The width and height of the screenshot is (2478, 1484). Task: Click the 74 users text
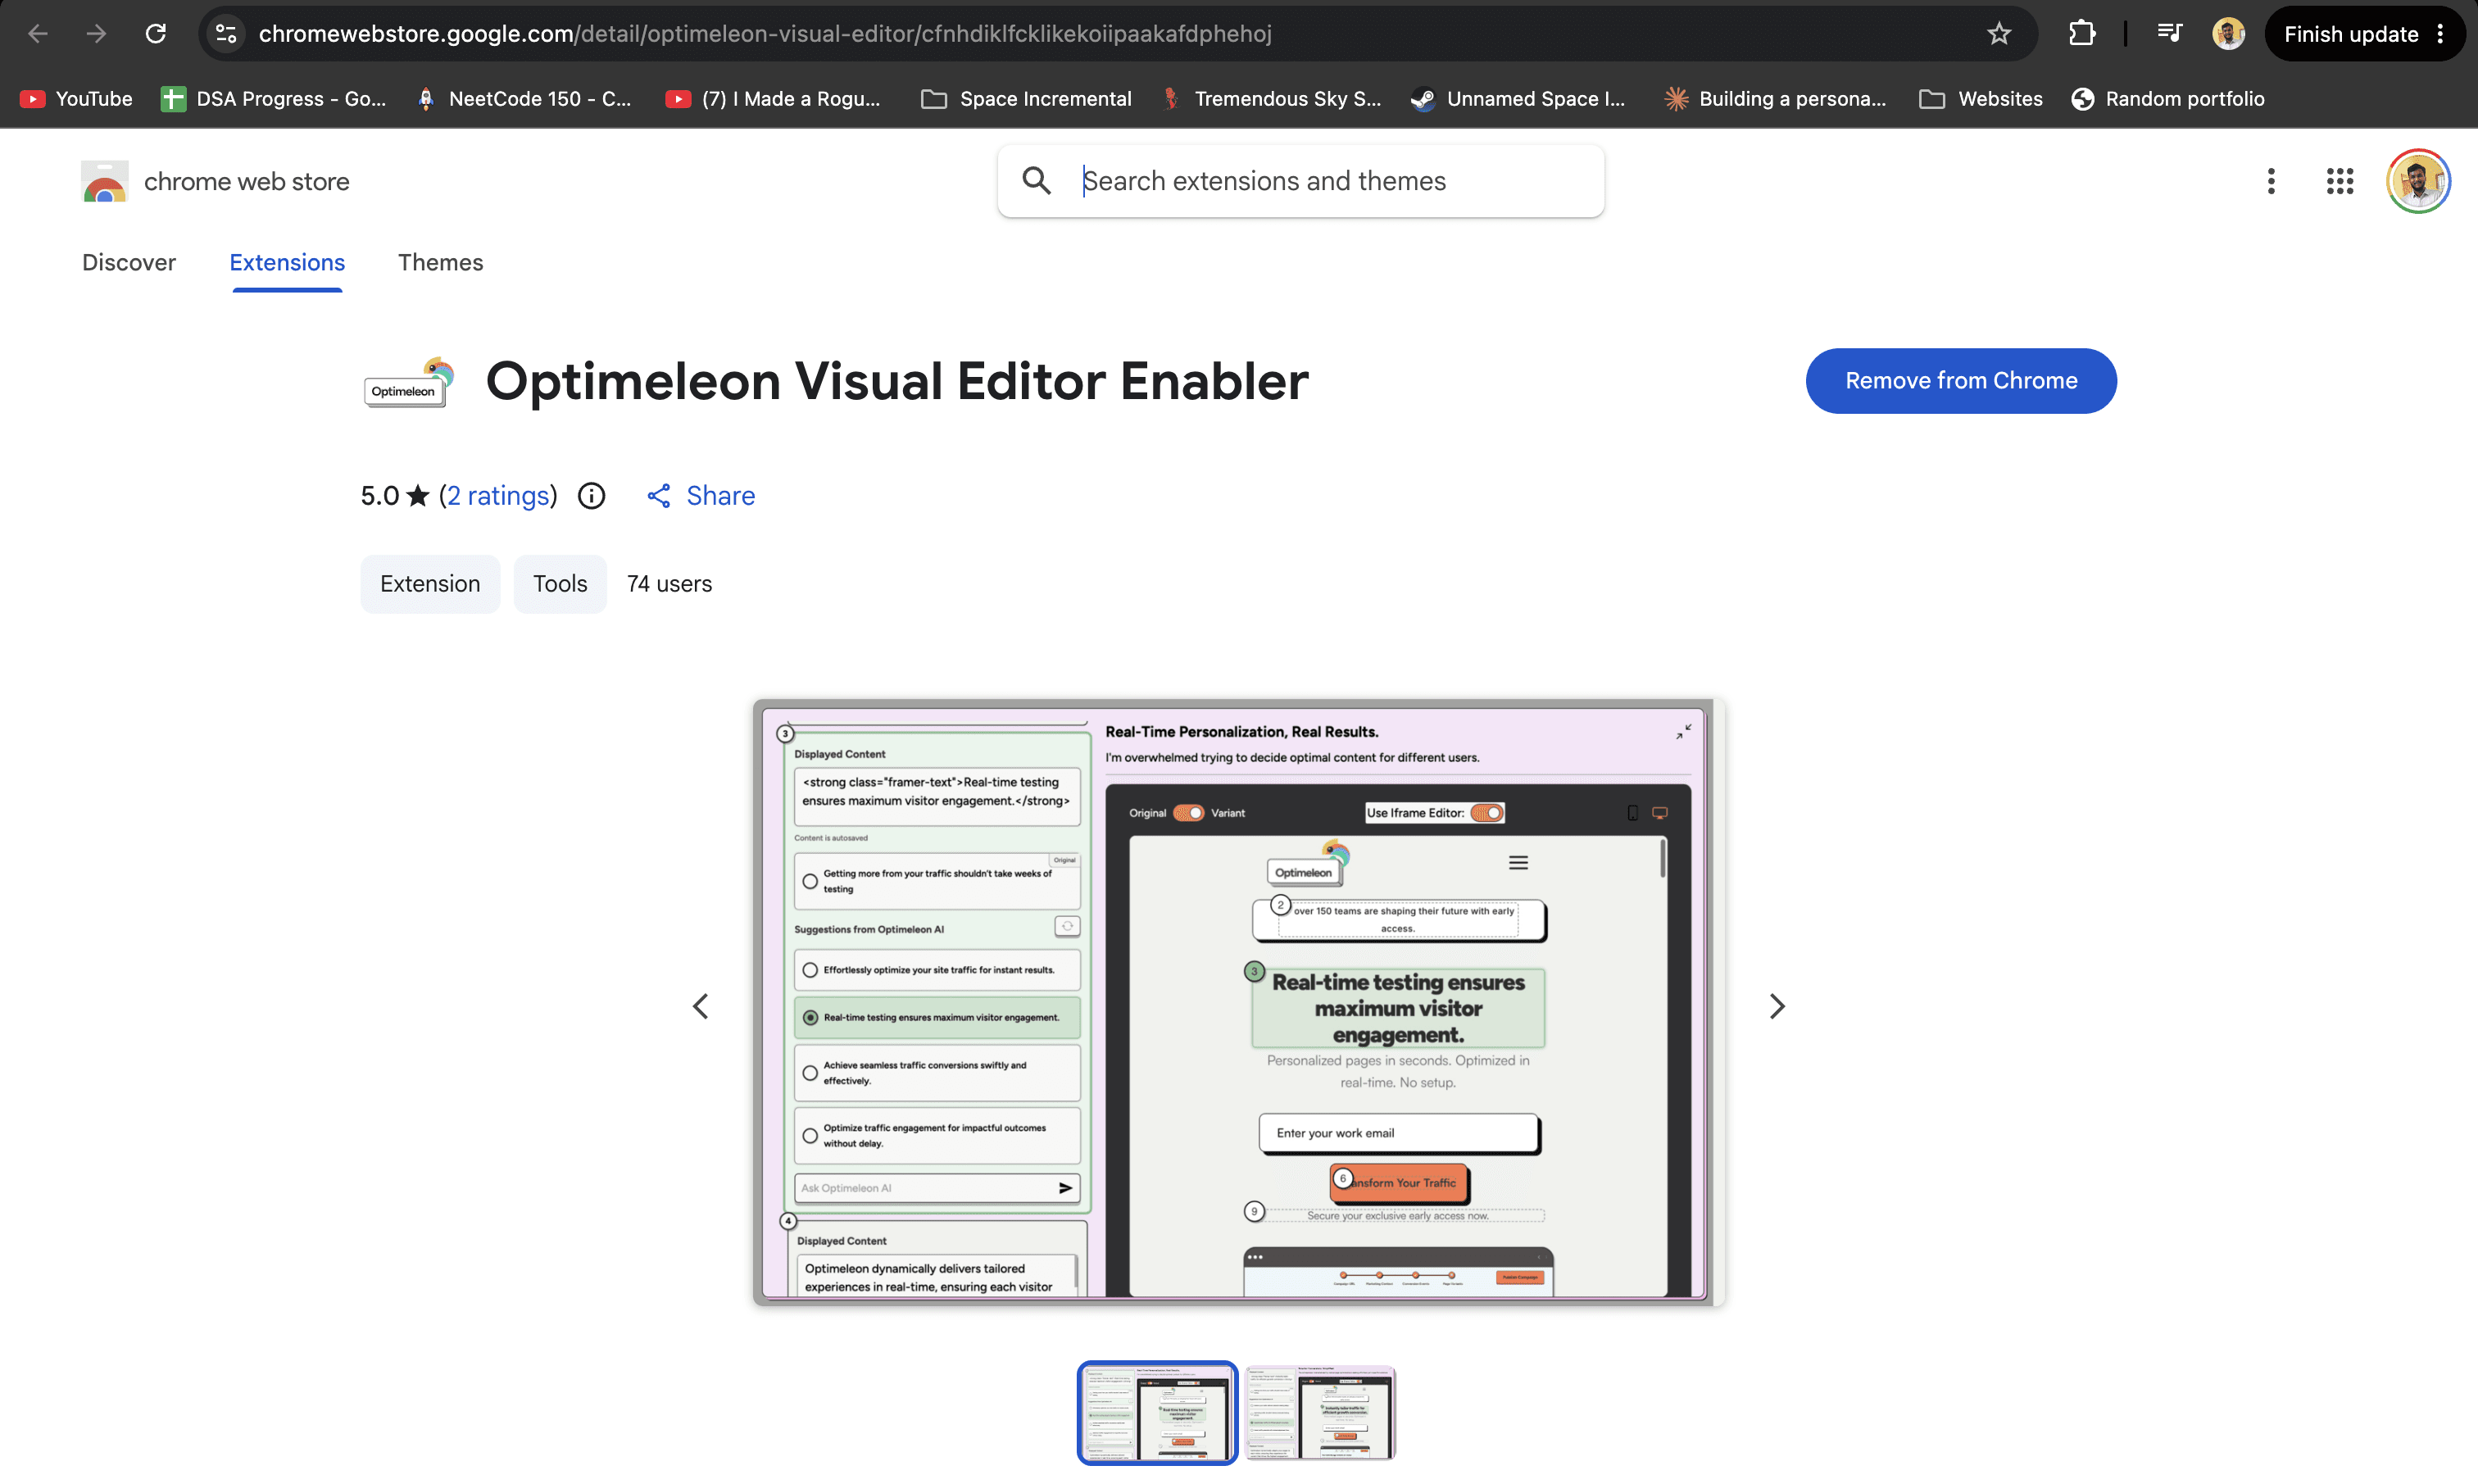669,584
